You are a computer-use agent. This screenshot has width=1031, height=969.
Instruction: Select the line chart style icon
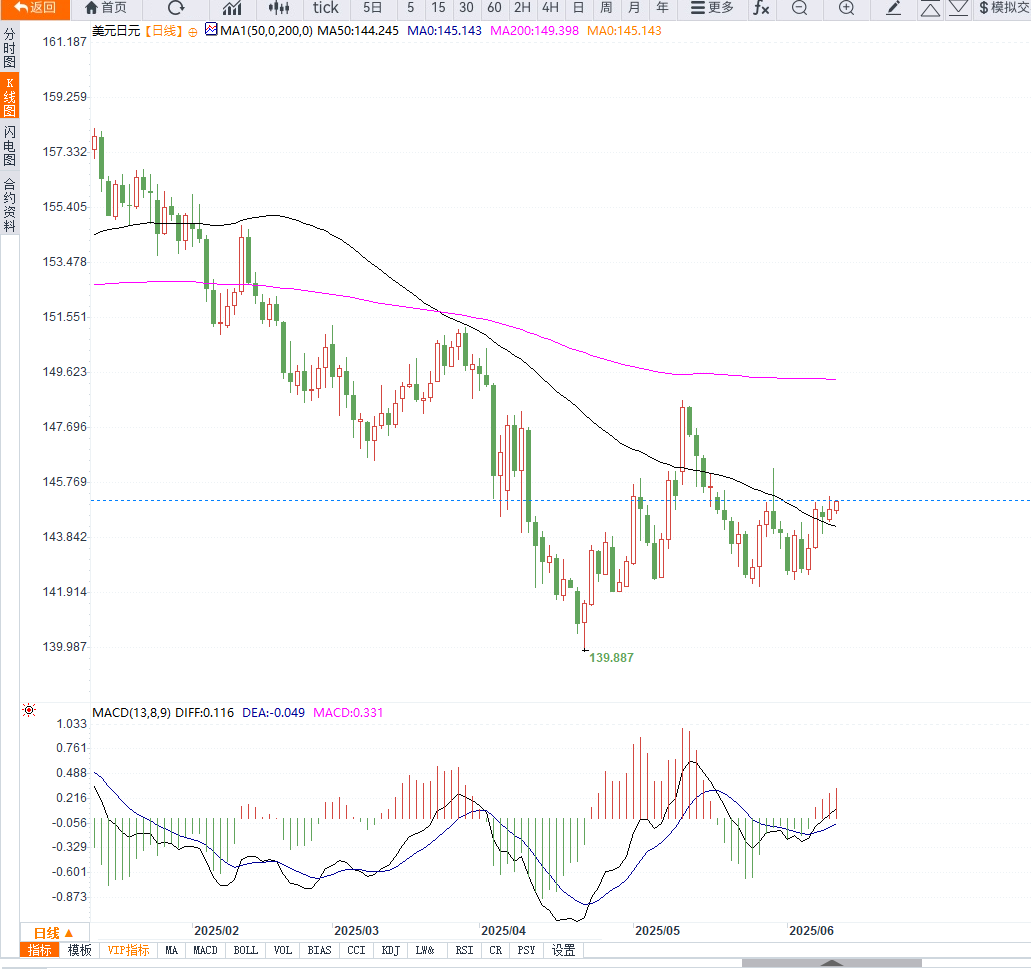(232, 8)
